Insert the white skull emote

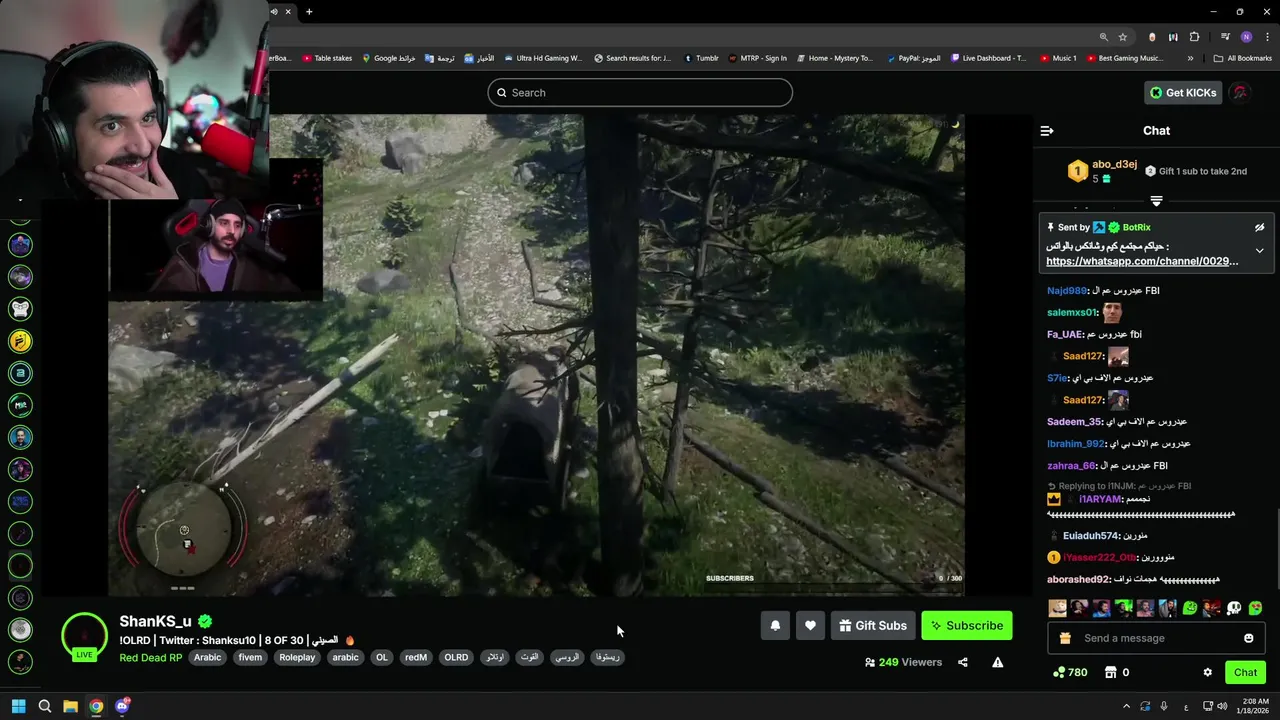click(x=1233, y=608)
